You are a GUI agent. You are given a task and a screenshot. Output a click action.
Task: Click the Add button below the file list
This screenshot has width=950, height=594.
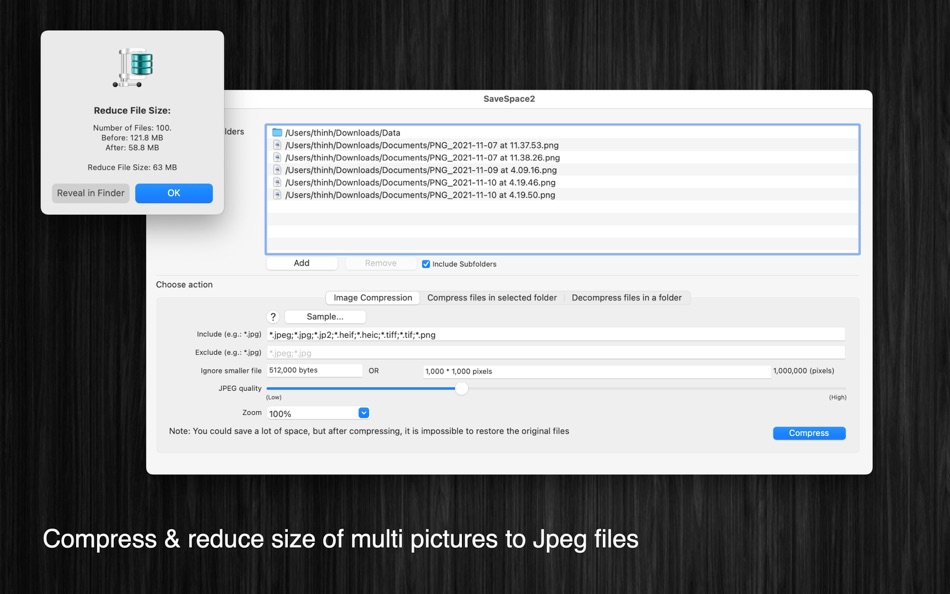302,263
